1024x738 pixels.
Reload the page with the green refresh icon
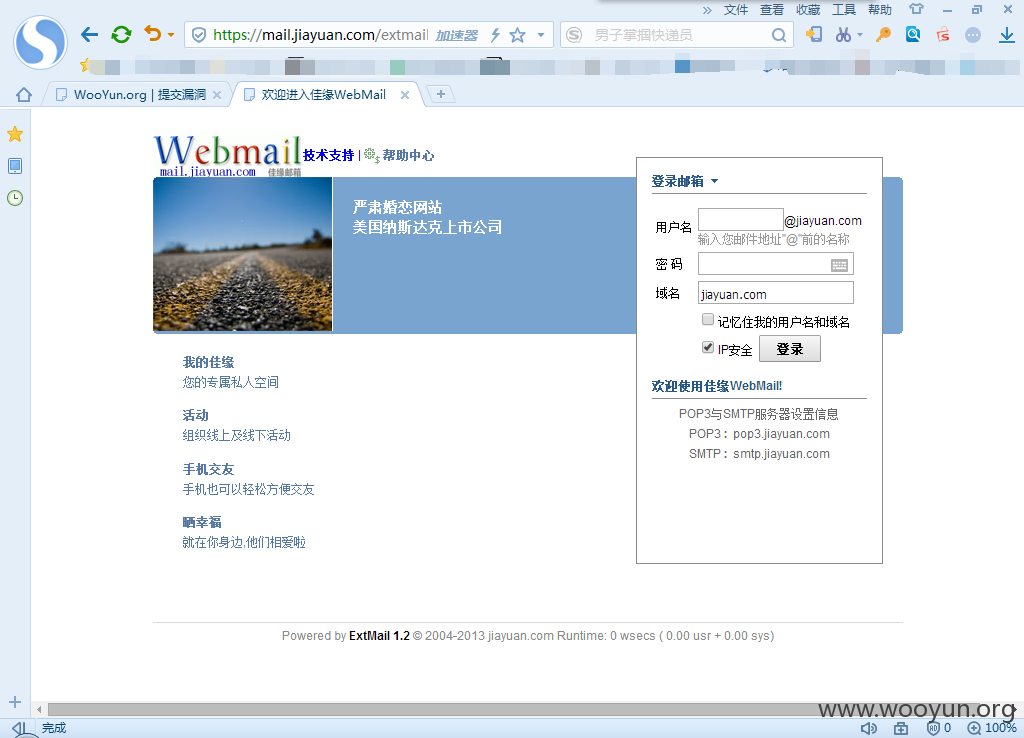(x=121, y=35)
